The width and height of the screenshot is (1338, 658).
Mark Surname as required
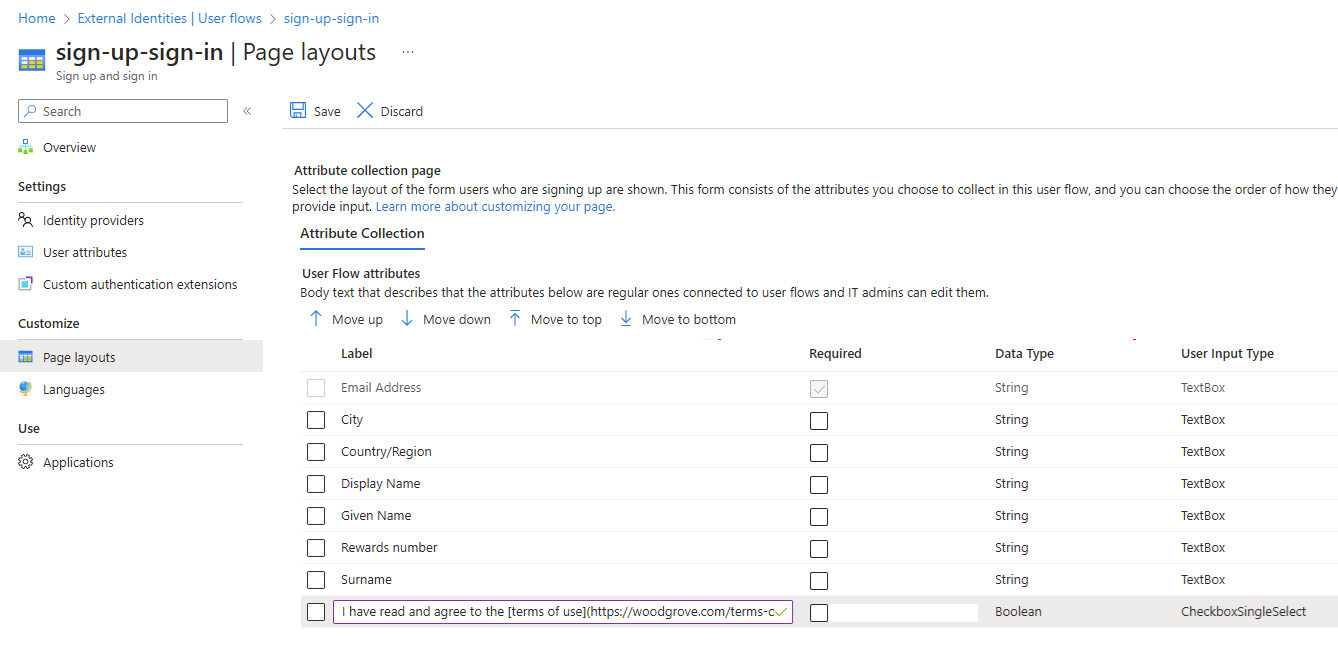pyautogui.click(x=819, y=580)
